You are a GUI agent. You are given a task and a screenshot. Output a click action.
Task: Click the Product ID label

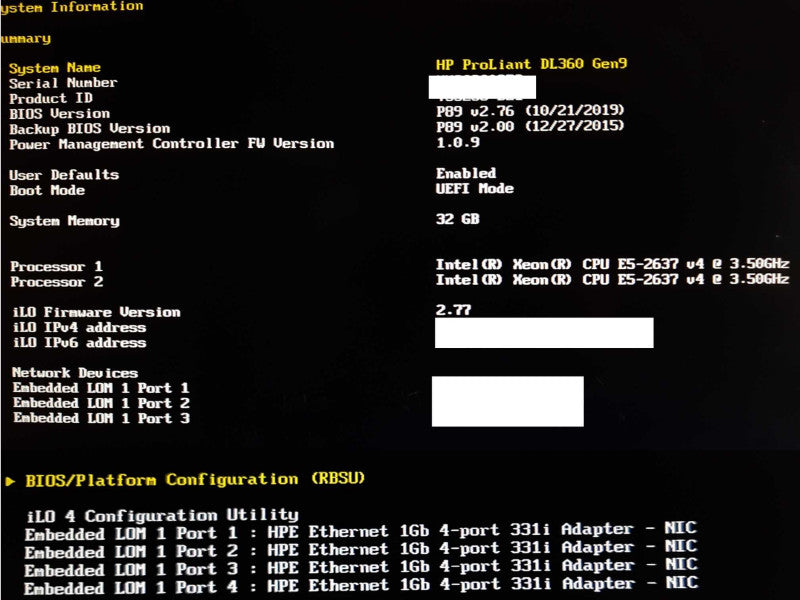pos(51,98)
